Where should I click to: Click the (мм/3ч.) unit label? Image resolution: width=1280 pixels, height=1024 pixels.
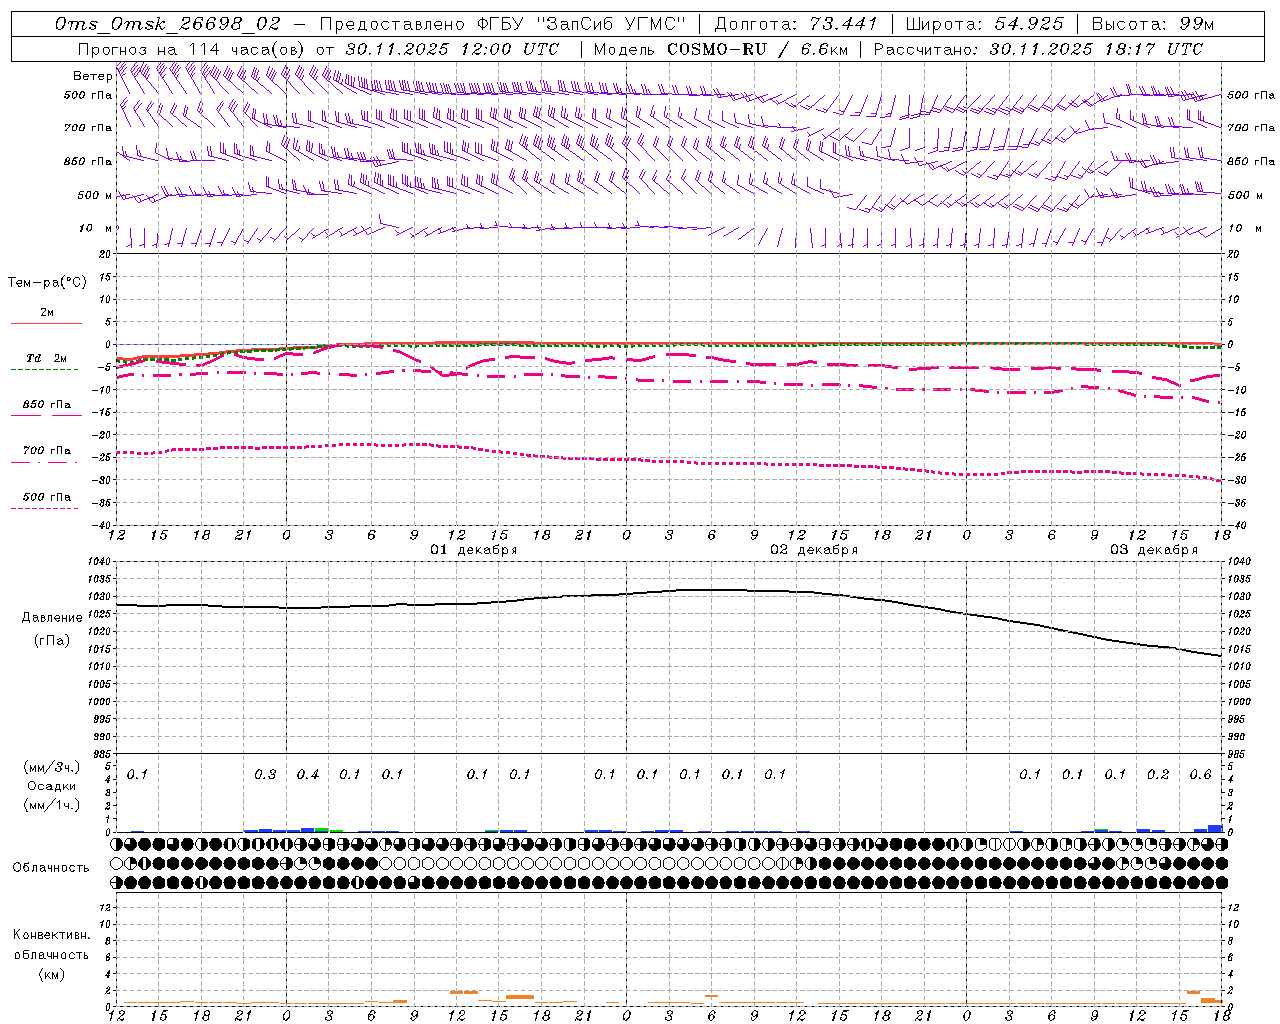pyautogui.click(x=52, y=767)
